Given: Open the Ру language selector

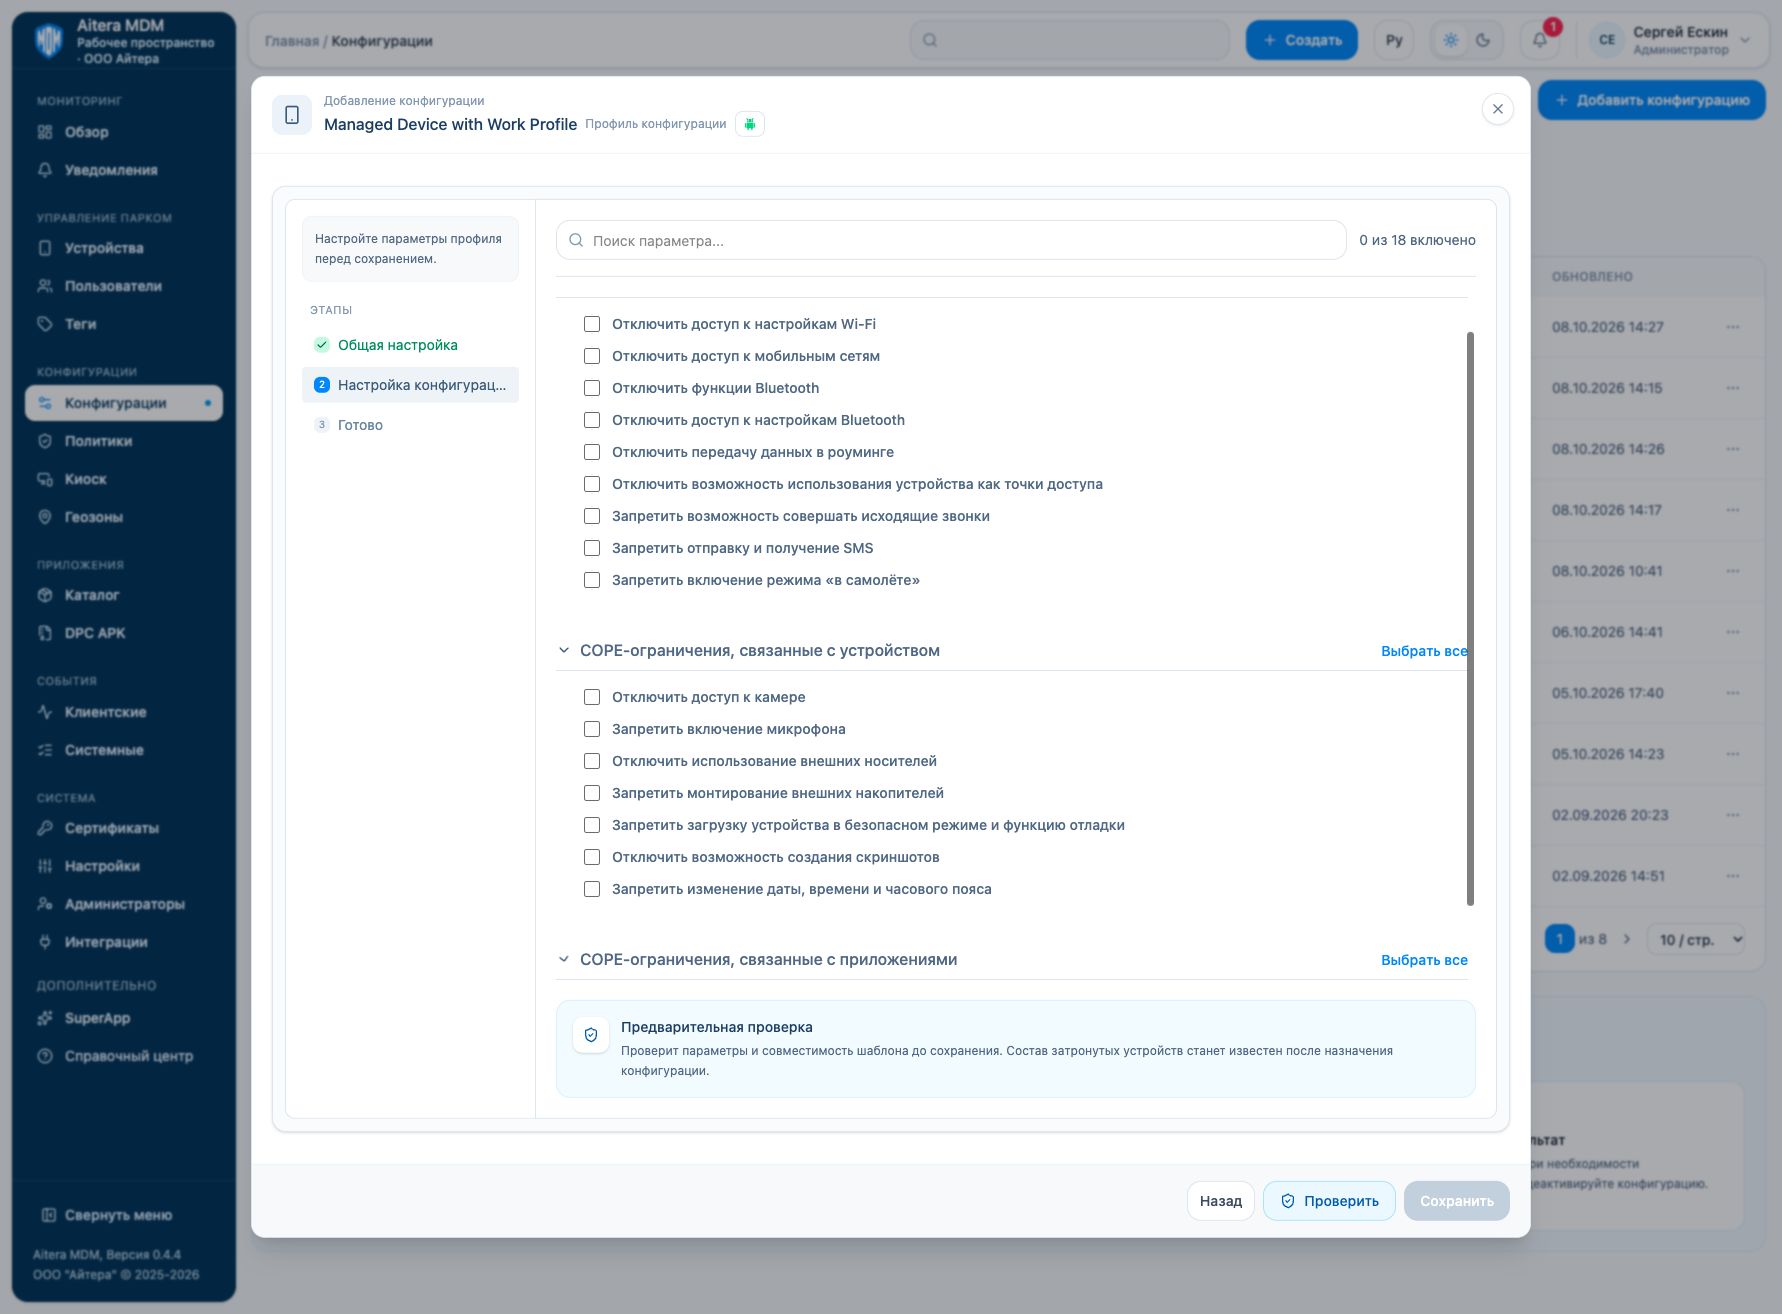Looking at the screenshot, I should click(x=1394, y=40).
